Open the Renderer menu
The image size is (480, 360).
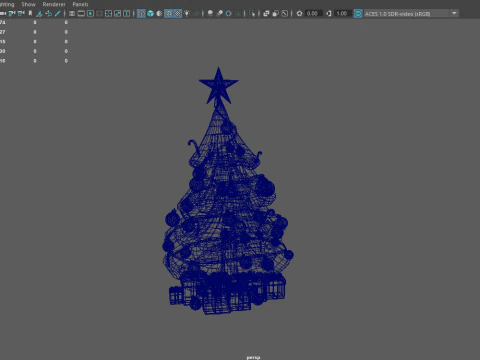tap(54, 4)
